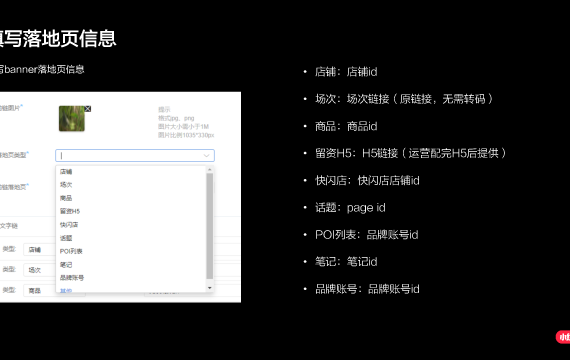Image resolution: width=570 pixels, height=360 pixels.
Task: Pick 话题 in the dropdown list
Action: tap(66, 238)
